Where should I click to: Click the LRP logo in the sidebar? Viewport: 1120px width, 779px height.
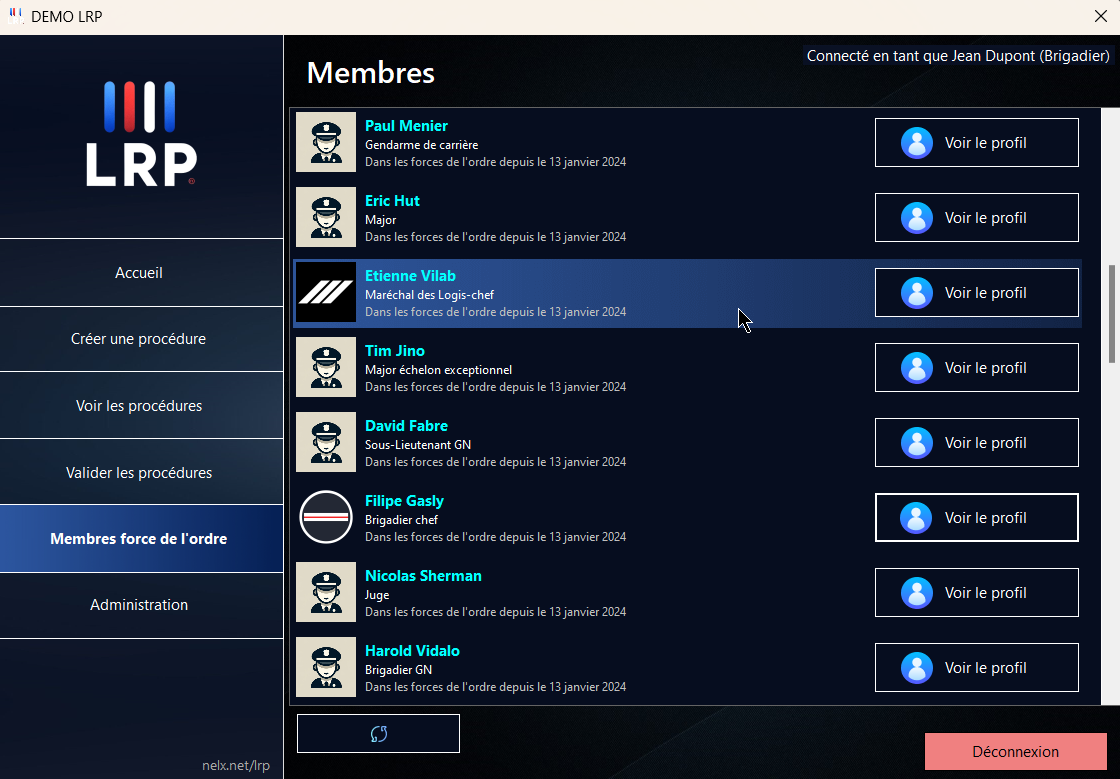click(x=141, y=134)
